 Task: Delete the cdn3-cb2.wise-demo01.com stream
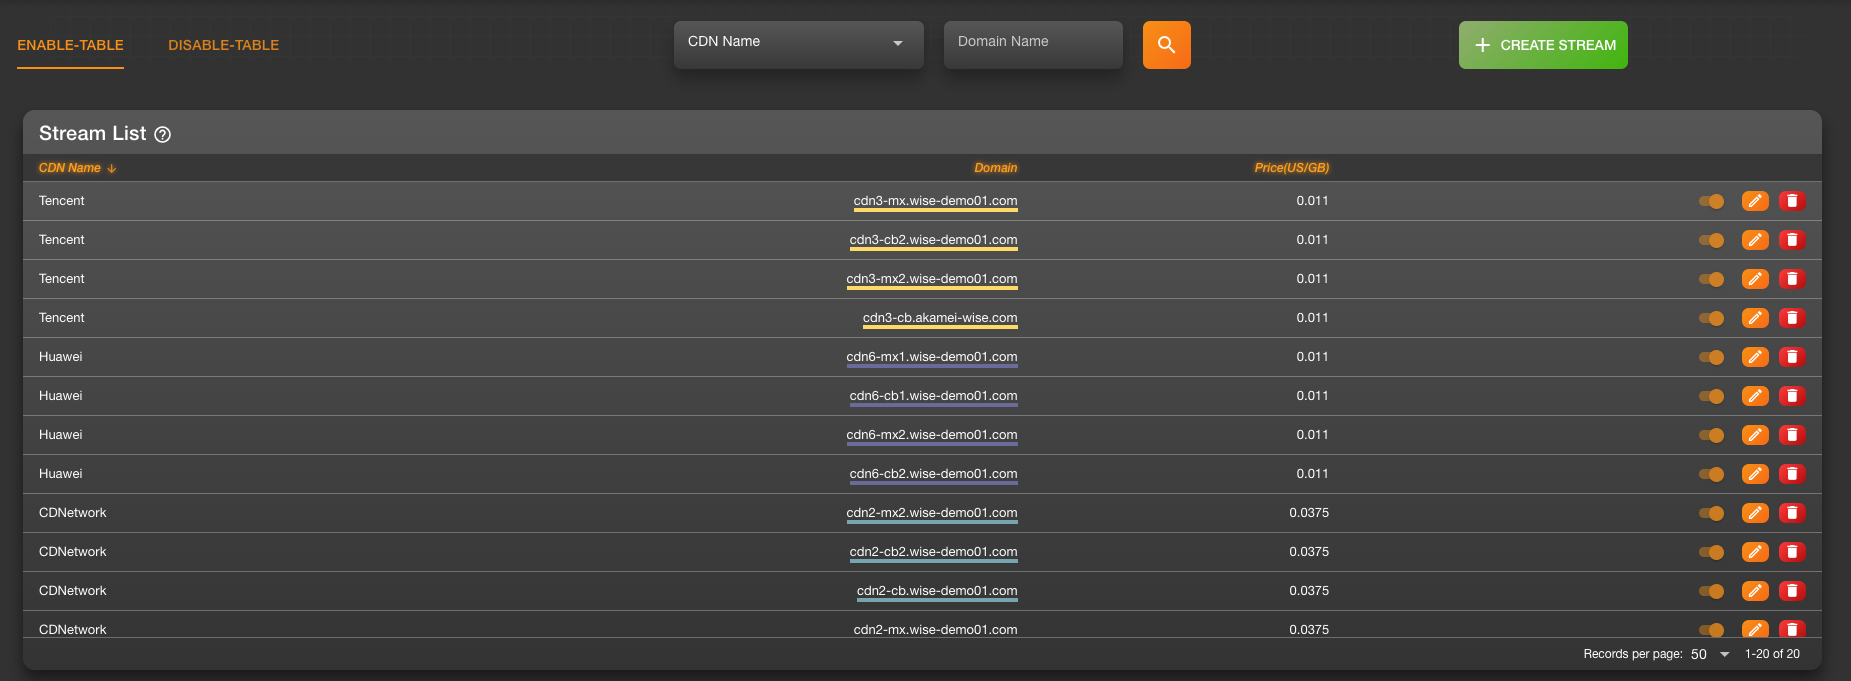coord(1792,240)
